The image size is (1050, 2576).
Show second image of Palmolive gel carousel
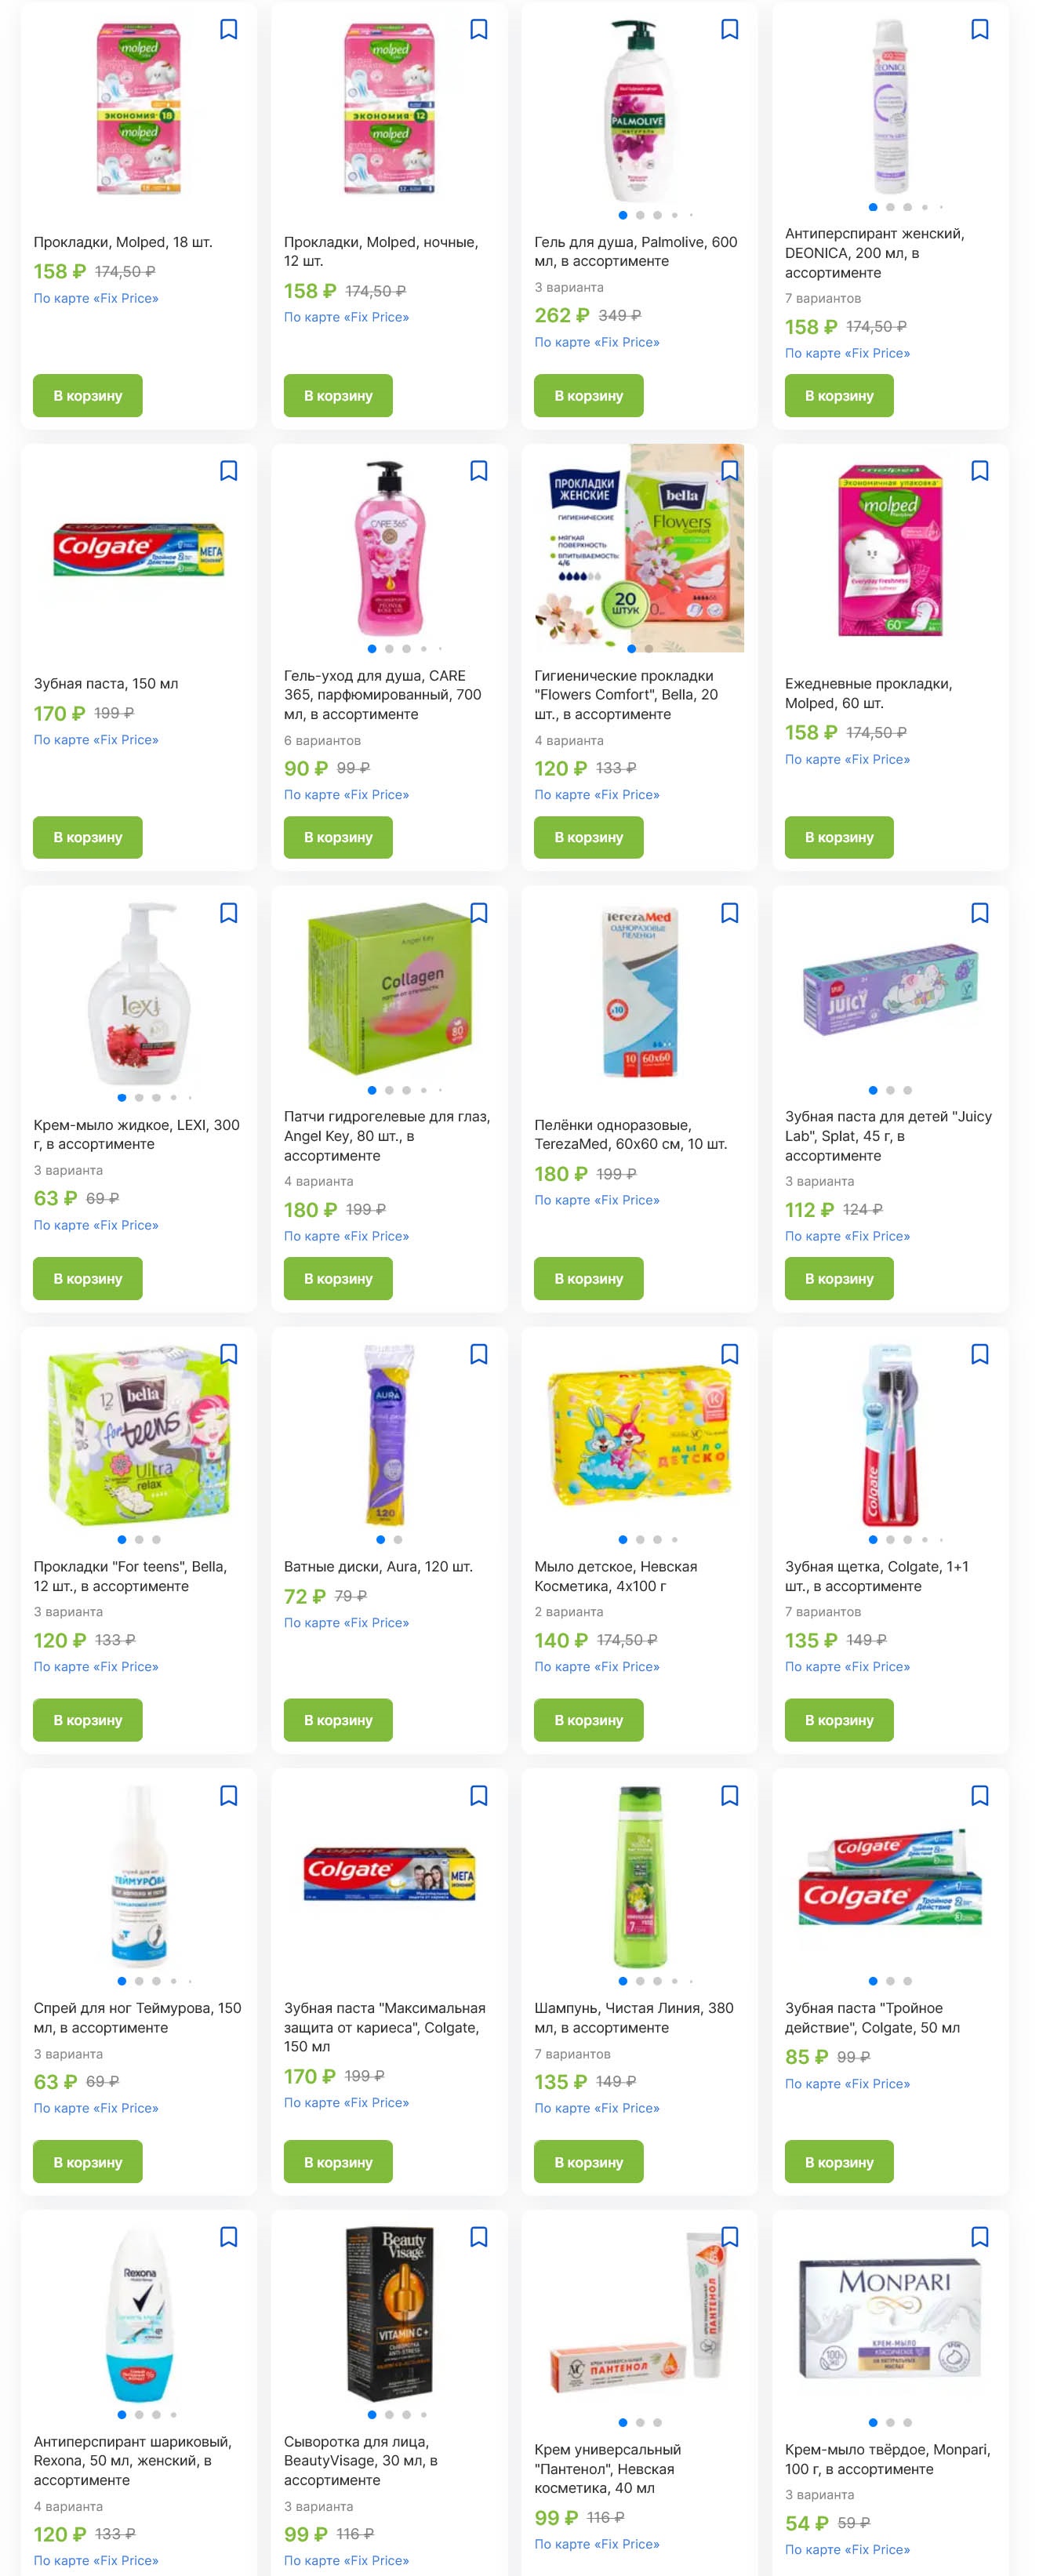(x=640, y=215)
